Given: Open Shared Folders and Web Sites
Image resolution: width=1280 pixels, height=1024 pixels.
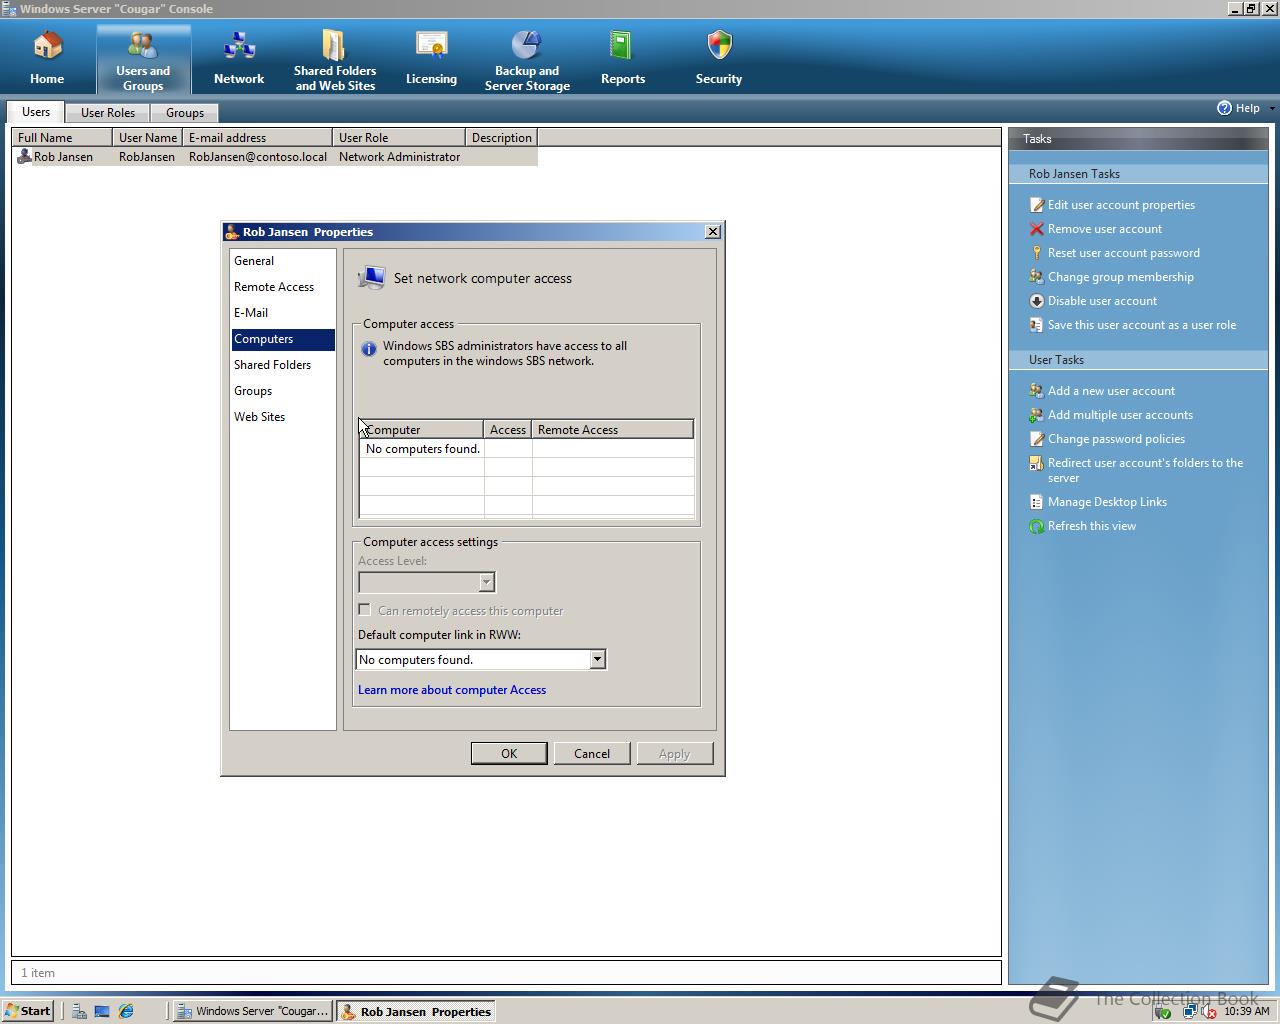Looking at the screenshot, I should click(x=335, y=60).
